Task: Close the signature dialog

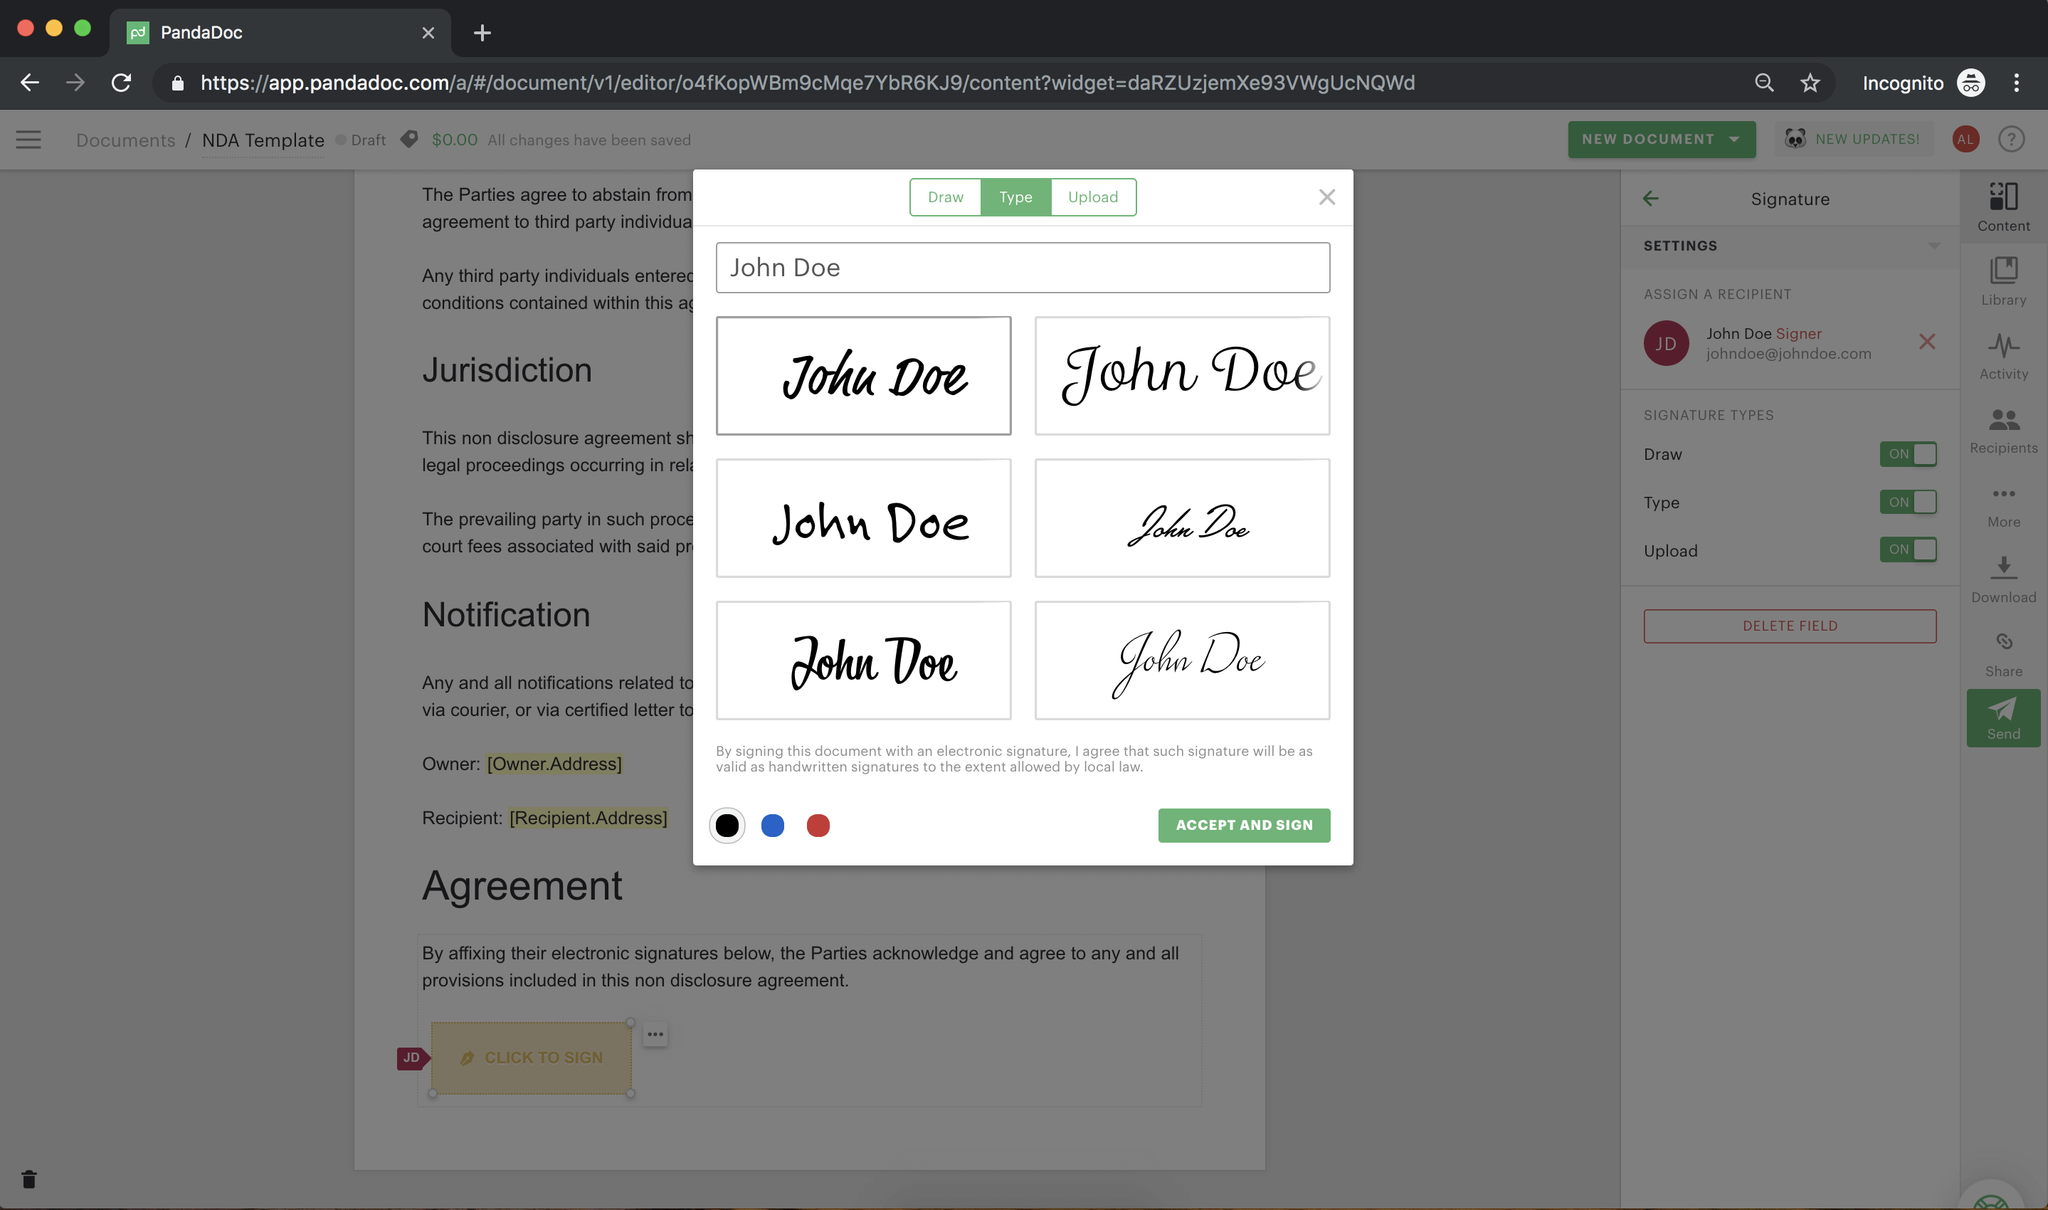Action: pyautogui.click(x=1327, y=197)
